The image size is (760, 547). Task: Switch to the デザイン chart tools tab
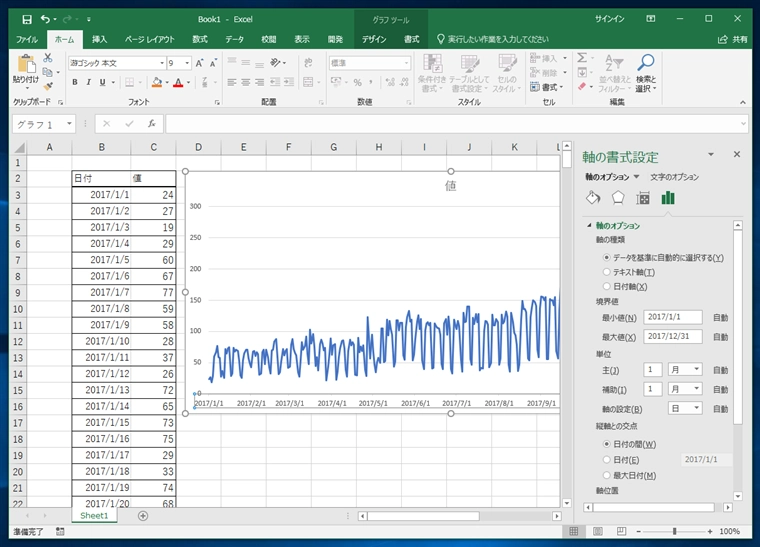[x=374, y=39]
